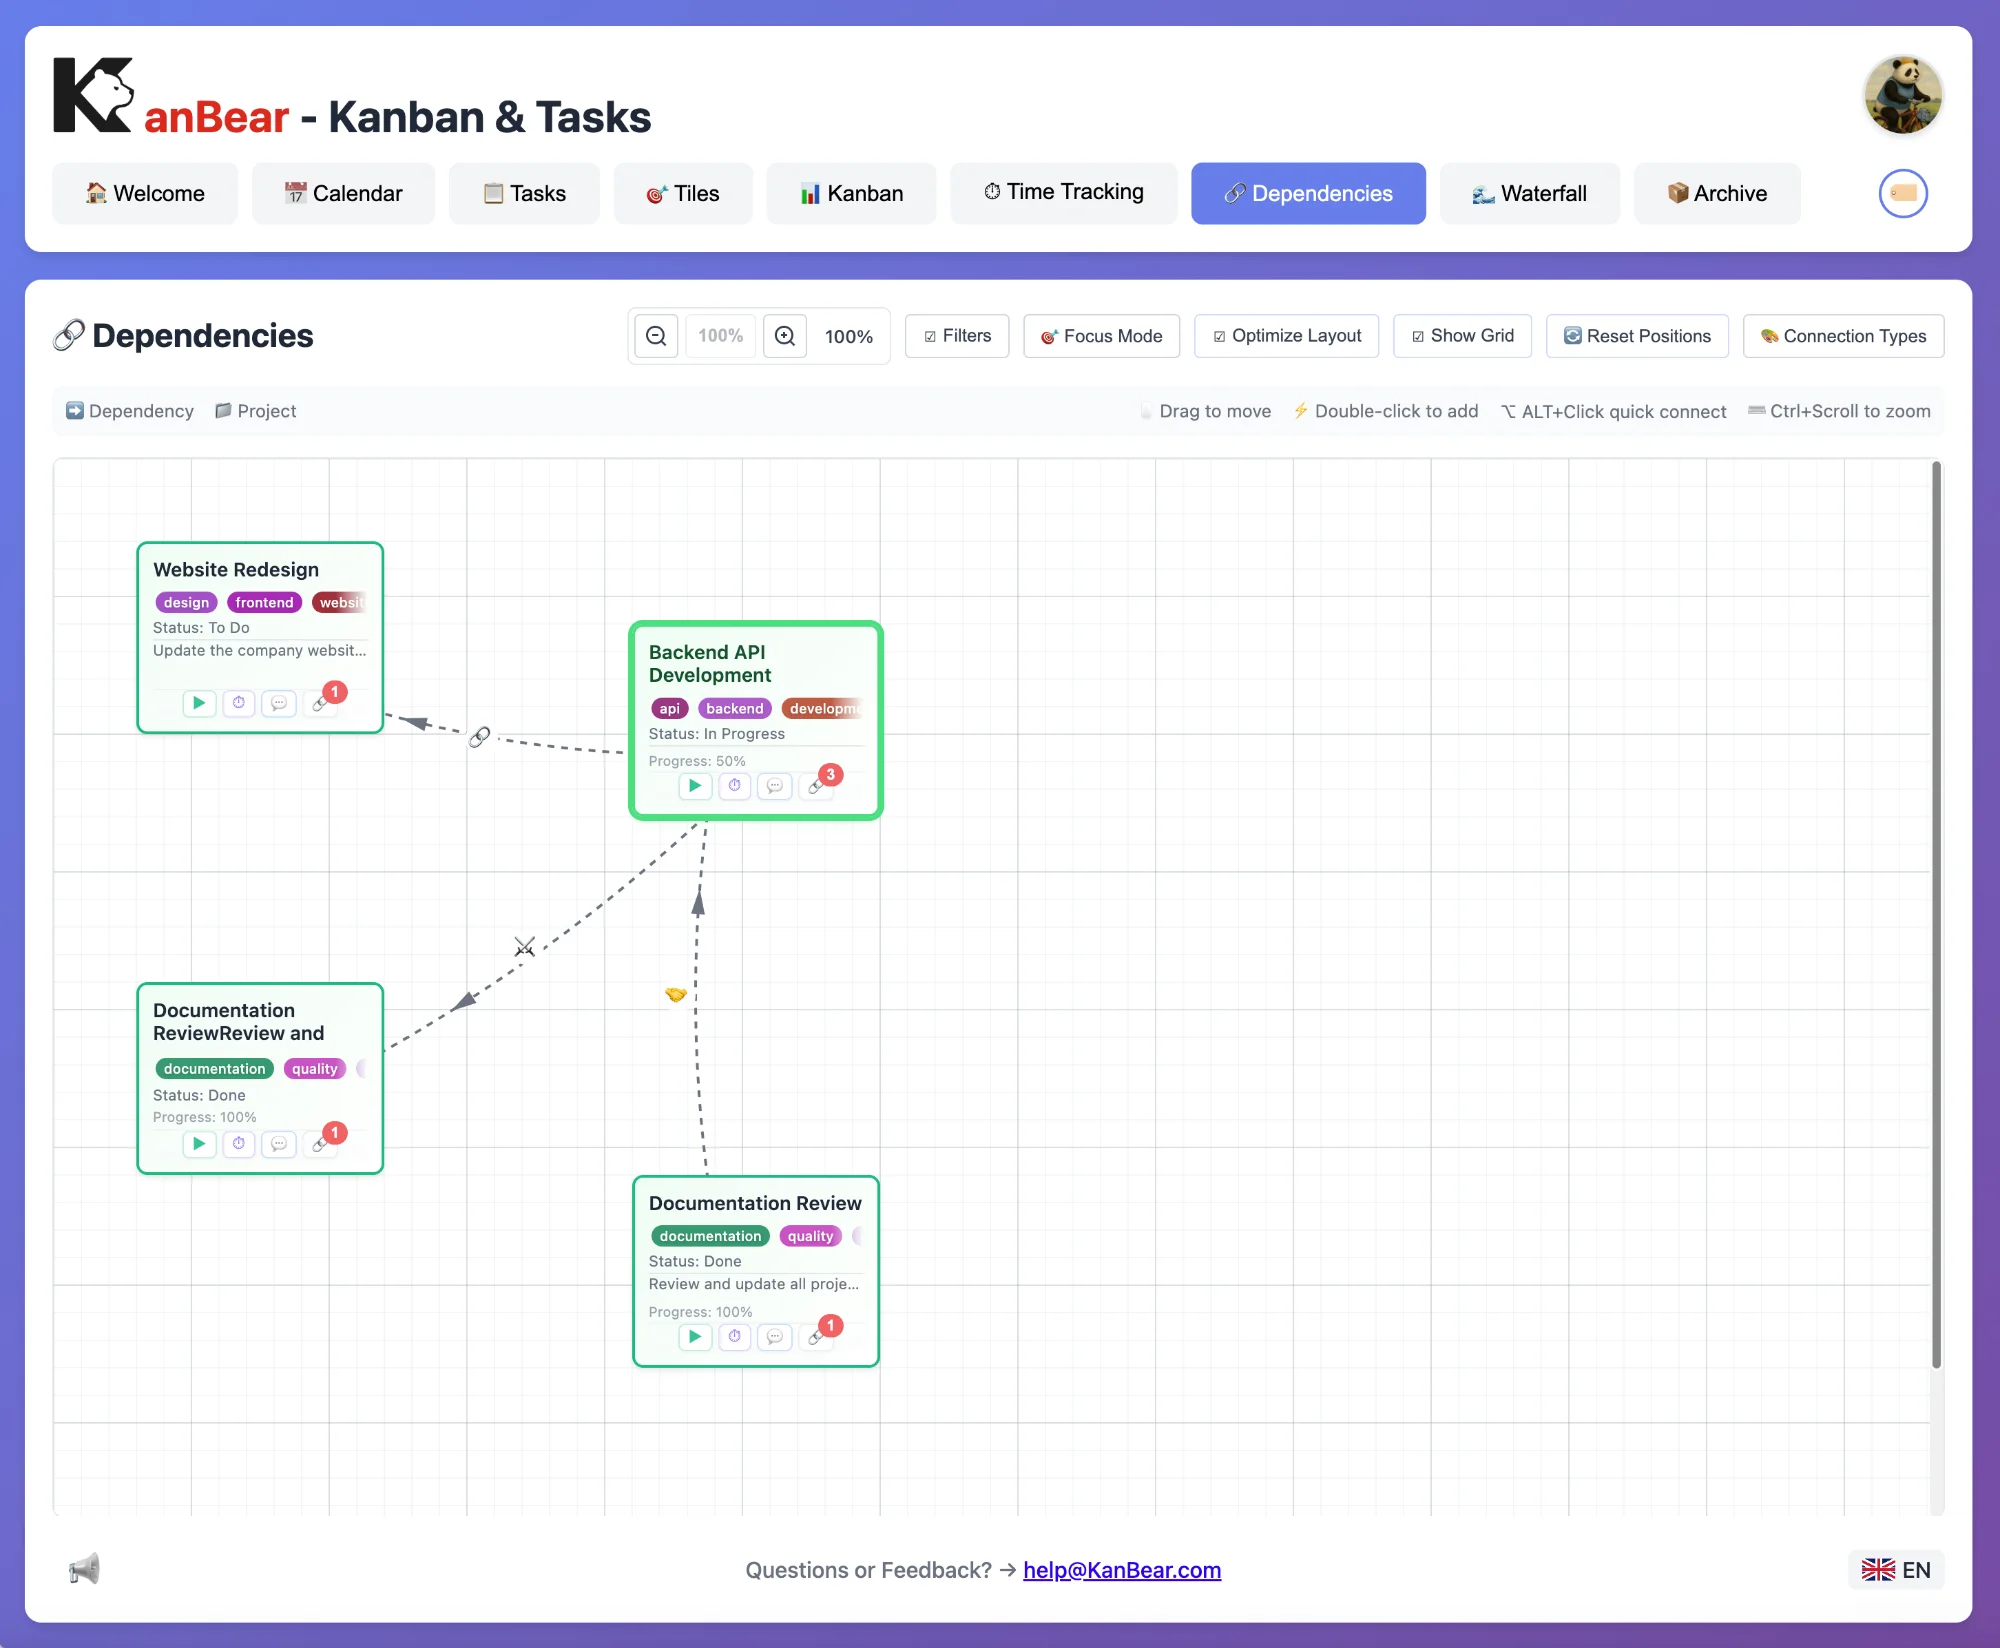Click the backend tag on Backend API card
This screenshot has width=2000, height=1648.
(x=735, y=708)
